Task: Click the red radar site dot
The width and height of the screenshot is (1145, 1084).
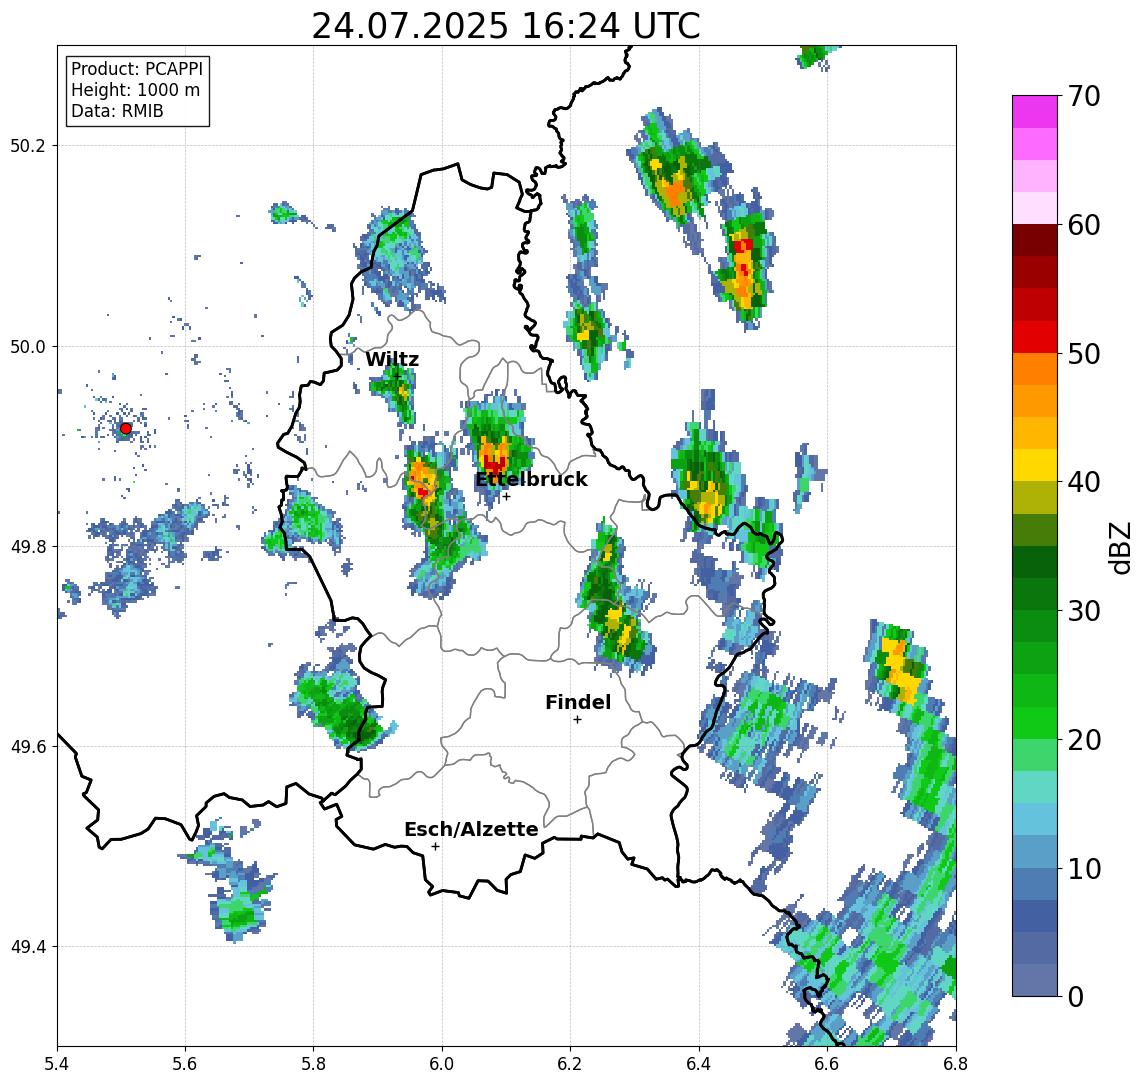Action: pyautogui.click(x=126, y=429)
